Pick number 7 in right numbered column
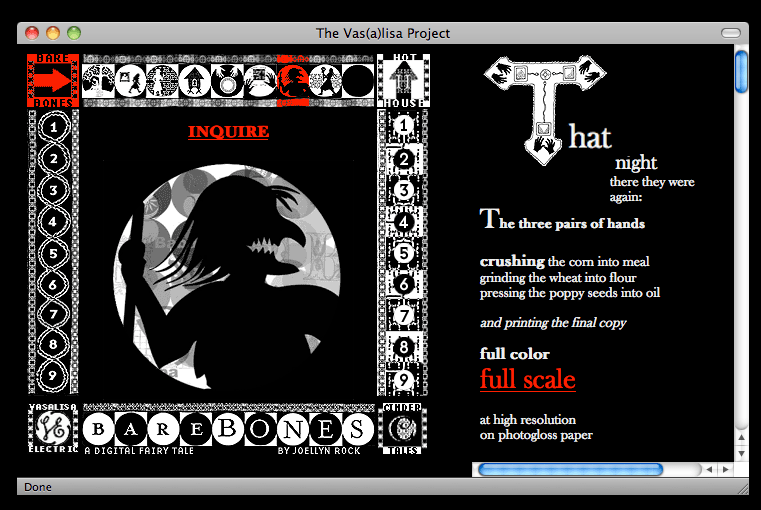The height and width of the screenshot is (510, 761). [402, 316]
